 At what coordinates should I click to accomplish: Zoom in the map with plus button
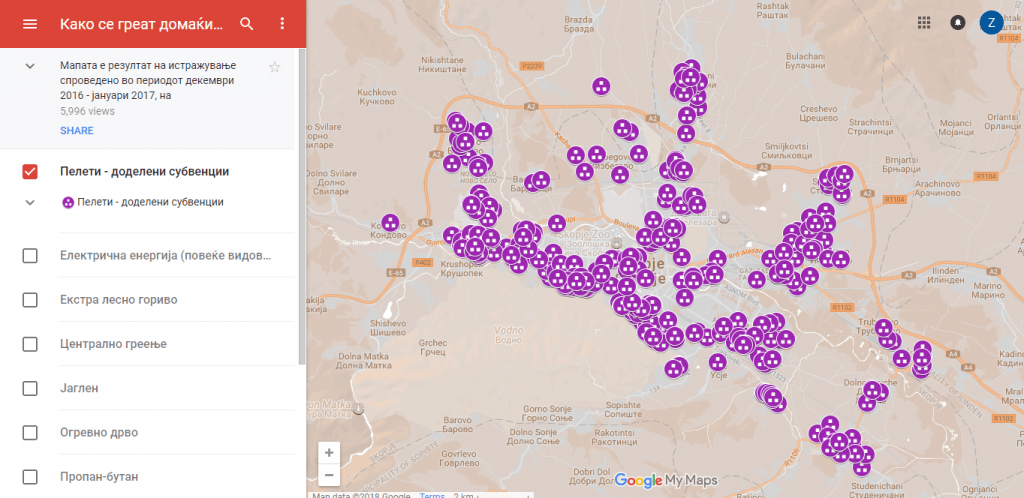point(329,453)
